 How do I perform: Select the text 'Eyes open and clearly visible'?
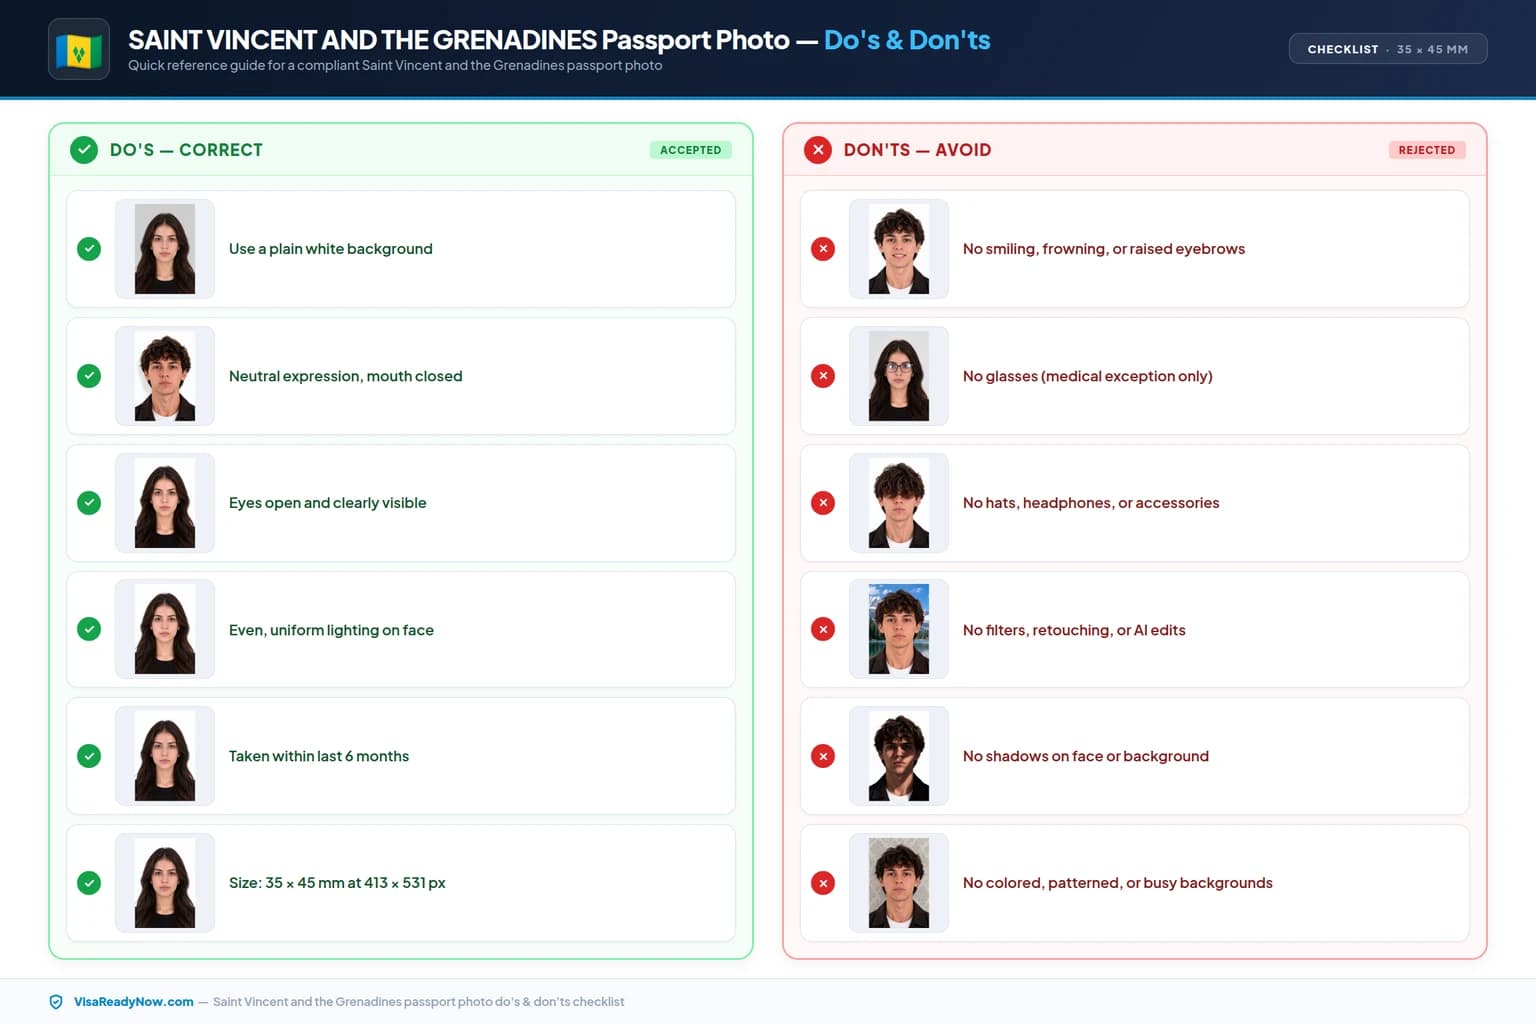coord(328,503)
